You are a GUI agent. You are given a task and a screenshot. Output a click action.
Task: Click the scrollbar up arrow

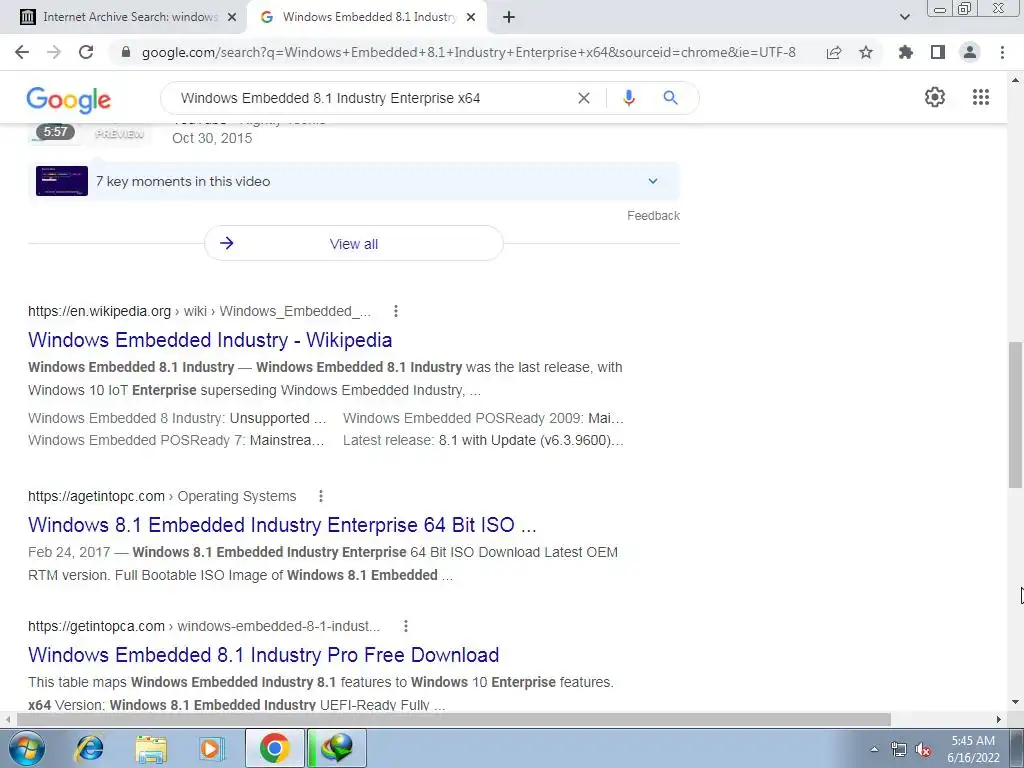coord(1015,80)
